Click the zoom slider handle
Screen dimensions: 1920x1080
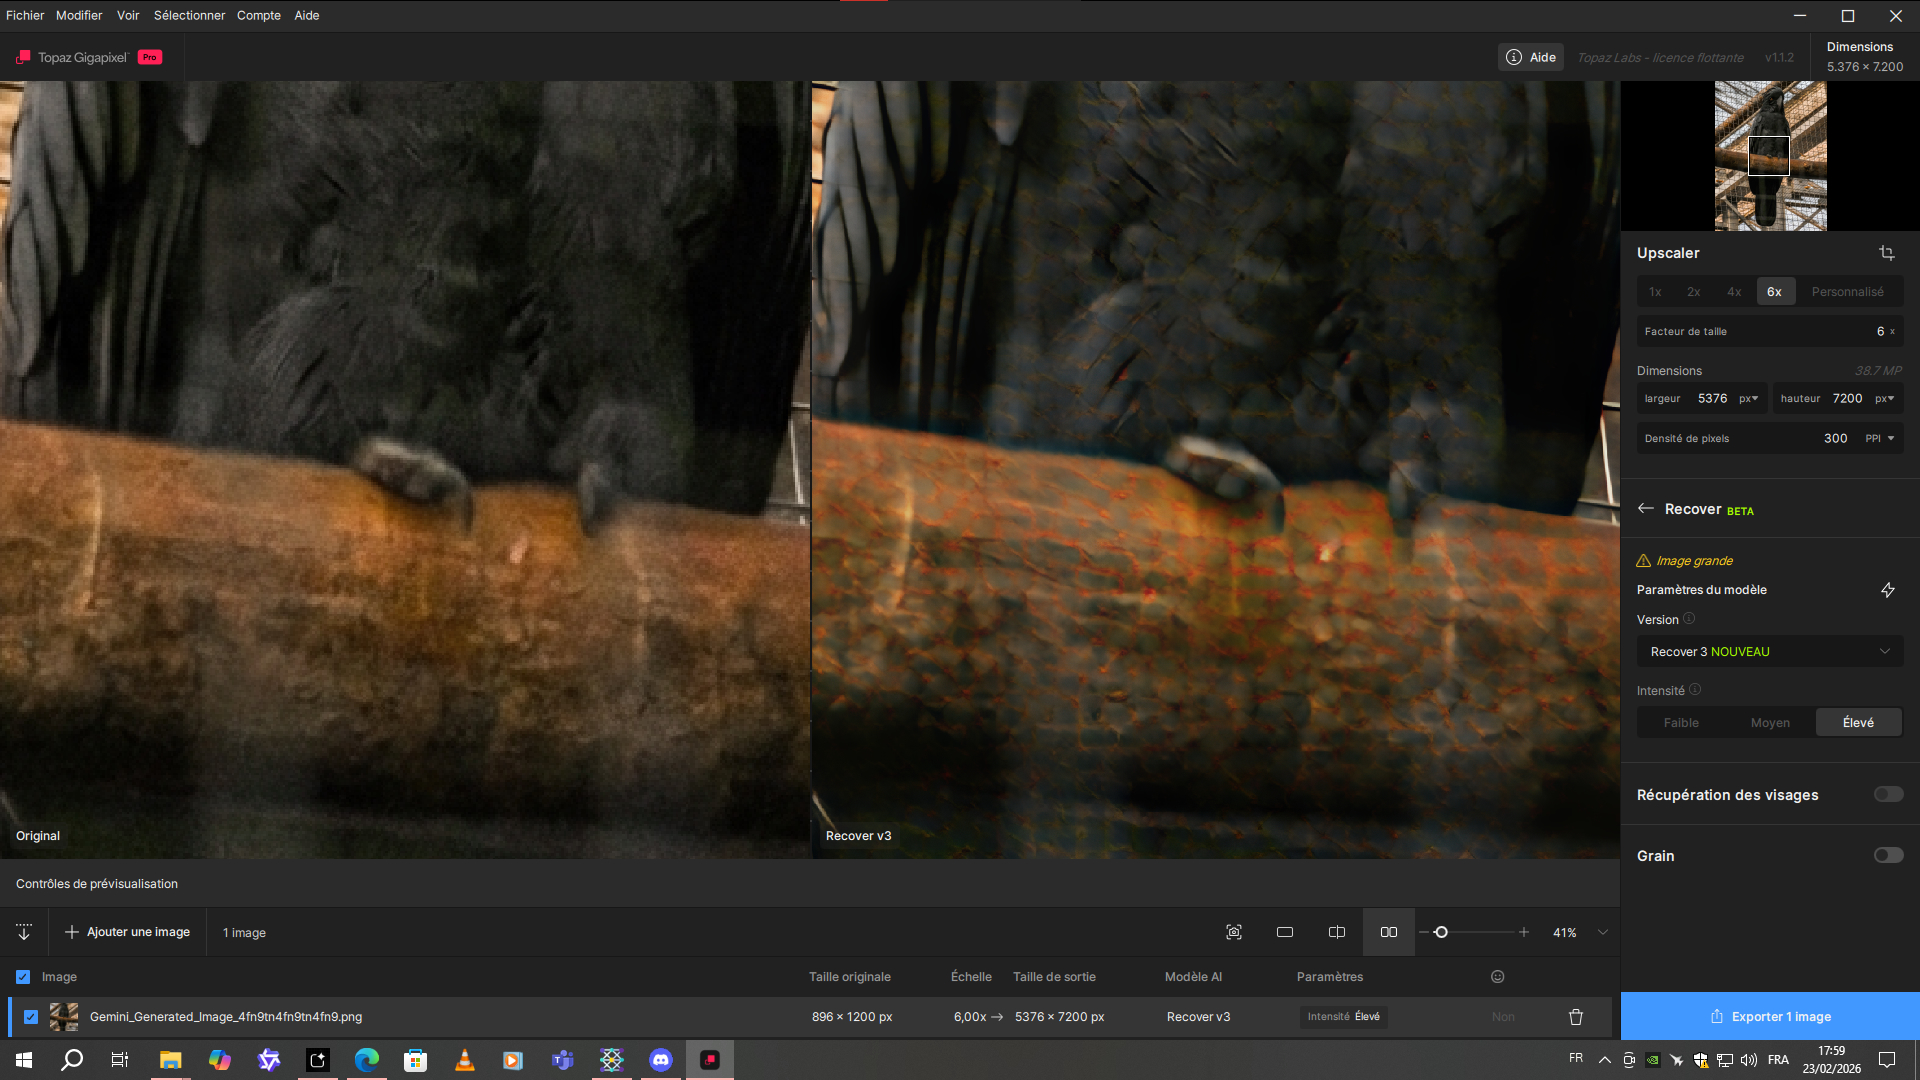tap(1441, 932)
